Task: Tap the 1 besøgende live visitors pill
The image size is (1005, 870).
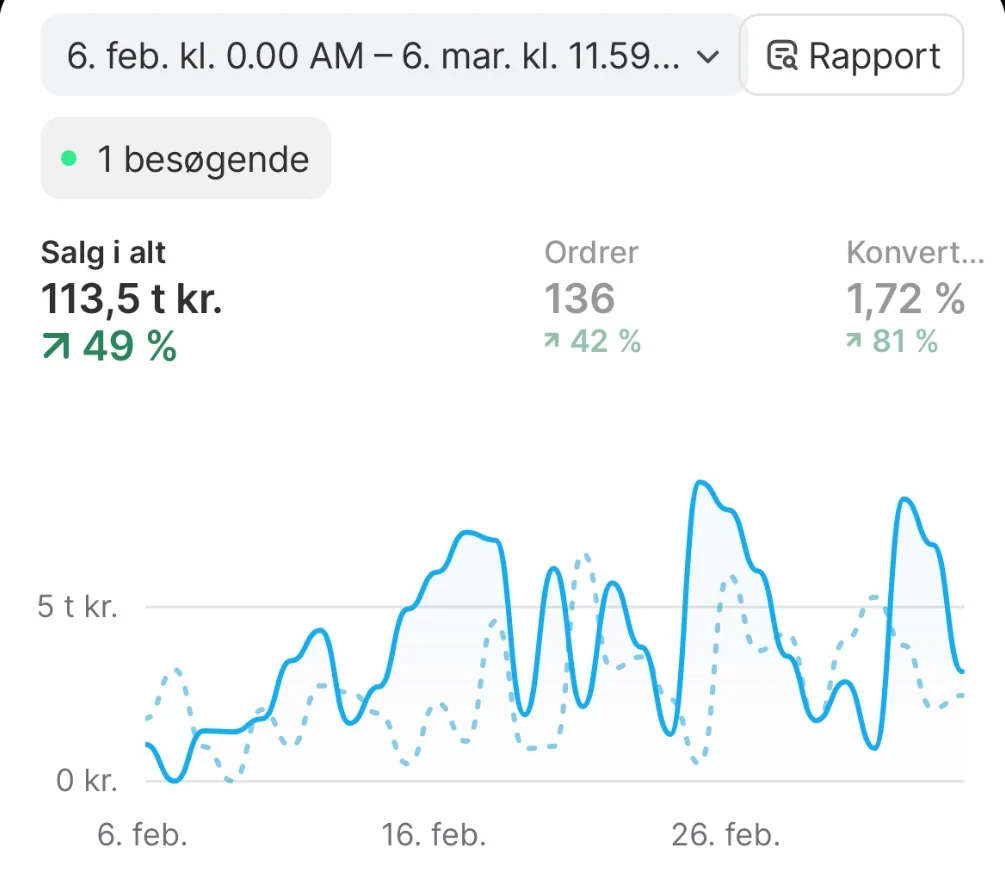Action: pyautogui.click(x=186, y=158)
